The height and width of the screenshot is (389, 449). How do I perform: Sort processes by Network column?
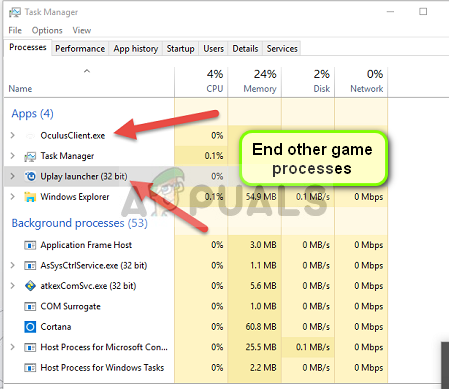(361, 82)
